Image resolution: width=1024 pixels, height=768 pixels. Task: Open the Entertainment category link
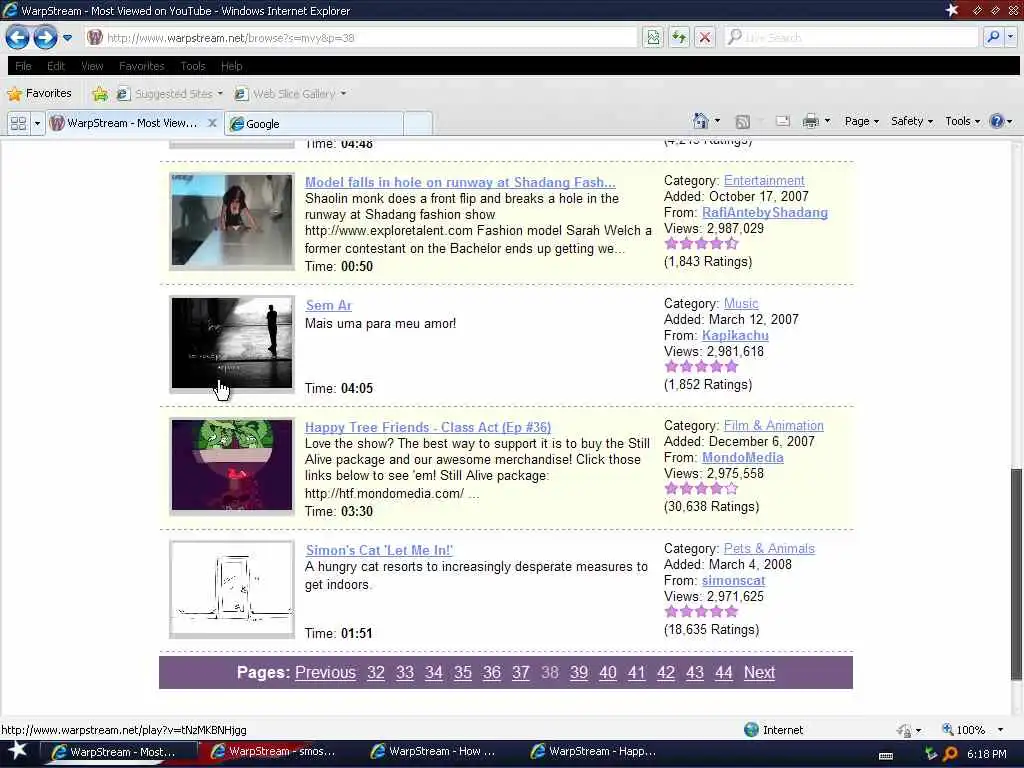tap(764, 180)
